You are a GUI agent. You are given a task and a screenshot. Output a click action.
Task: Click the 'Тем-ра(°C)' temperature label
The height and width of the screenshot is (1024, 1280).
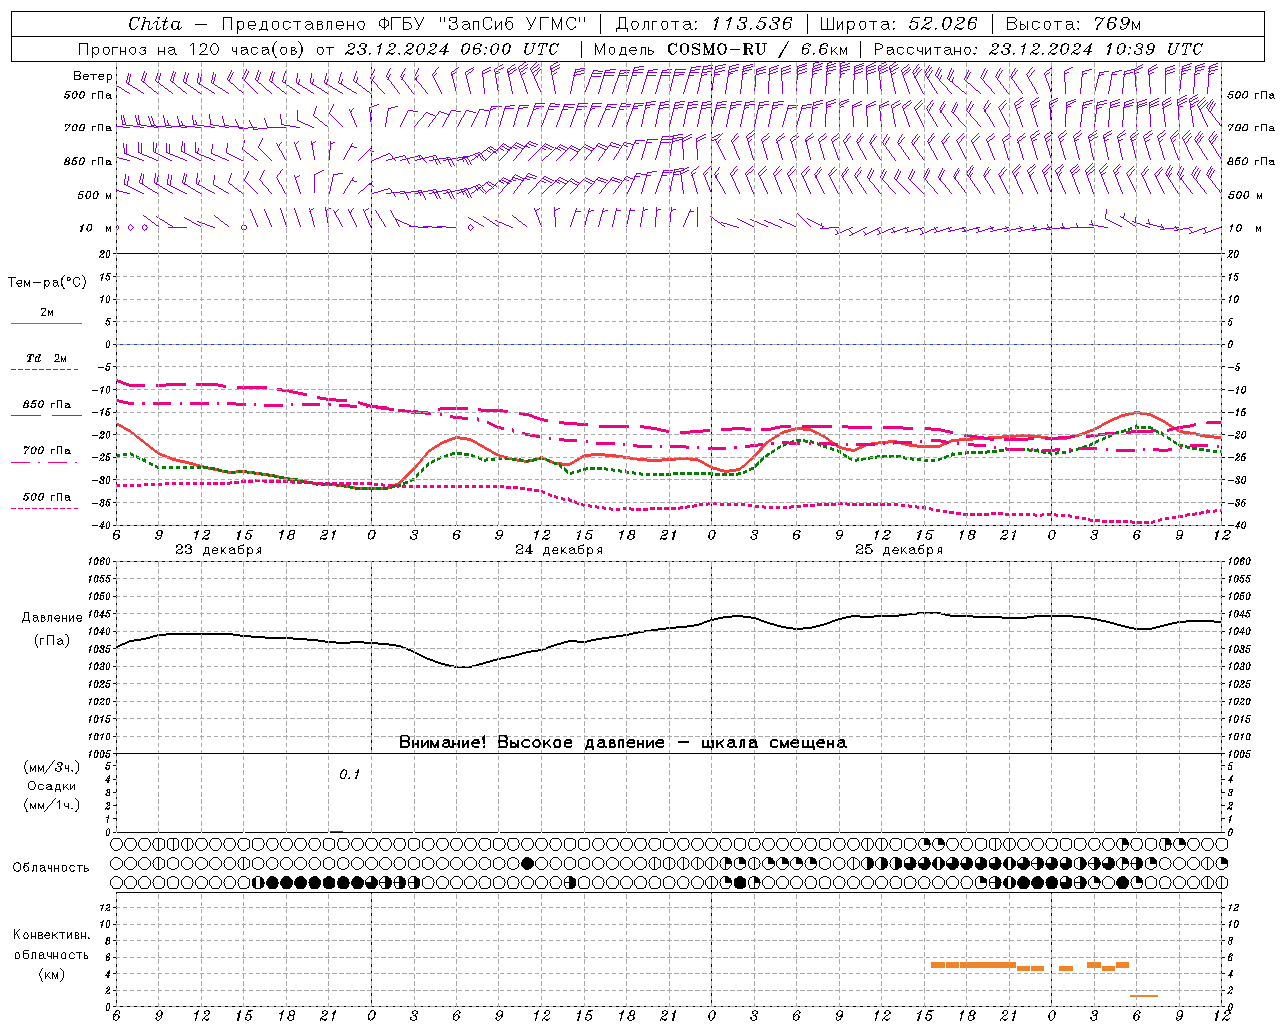[47, 283]
